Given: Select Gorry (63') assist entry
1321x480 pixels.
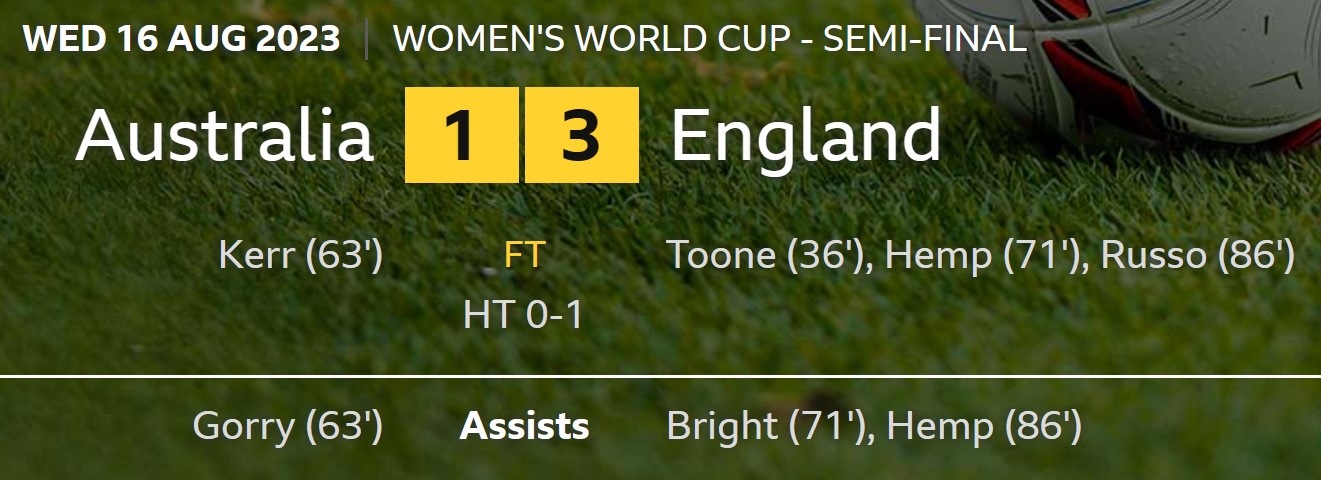Looking at the screenshot, I should pyautogui.click(x=287, y=427).
